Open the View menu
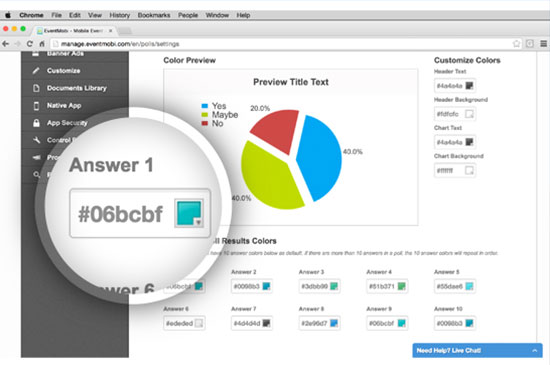Viewport: 550px width, 365px height. pos(95,15)
